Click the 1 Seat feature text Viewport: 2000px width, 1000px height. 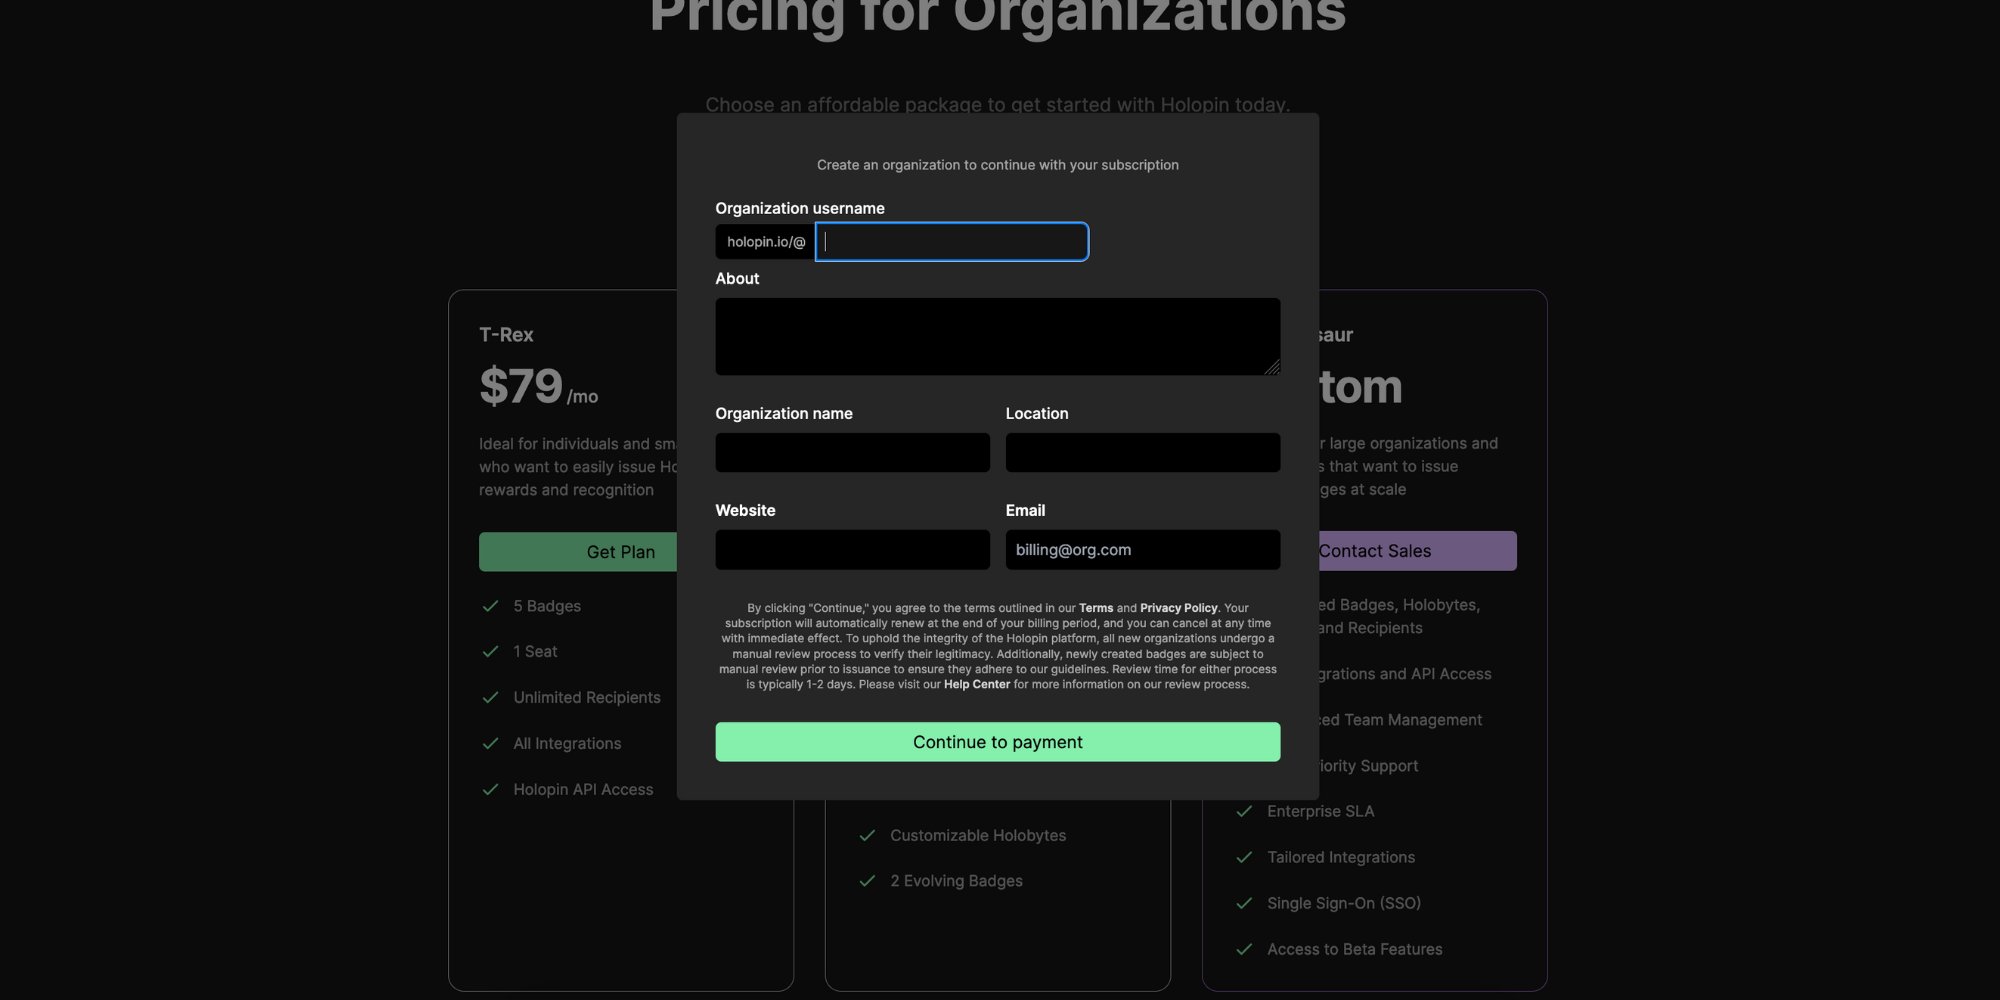535,652
